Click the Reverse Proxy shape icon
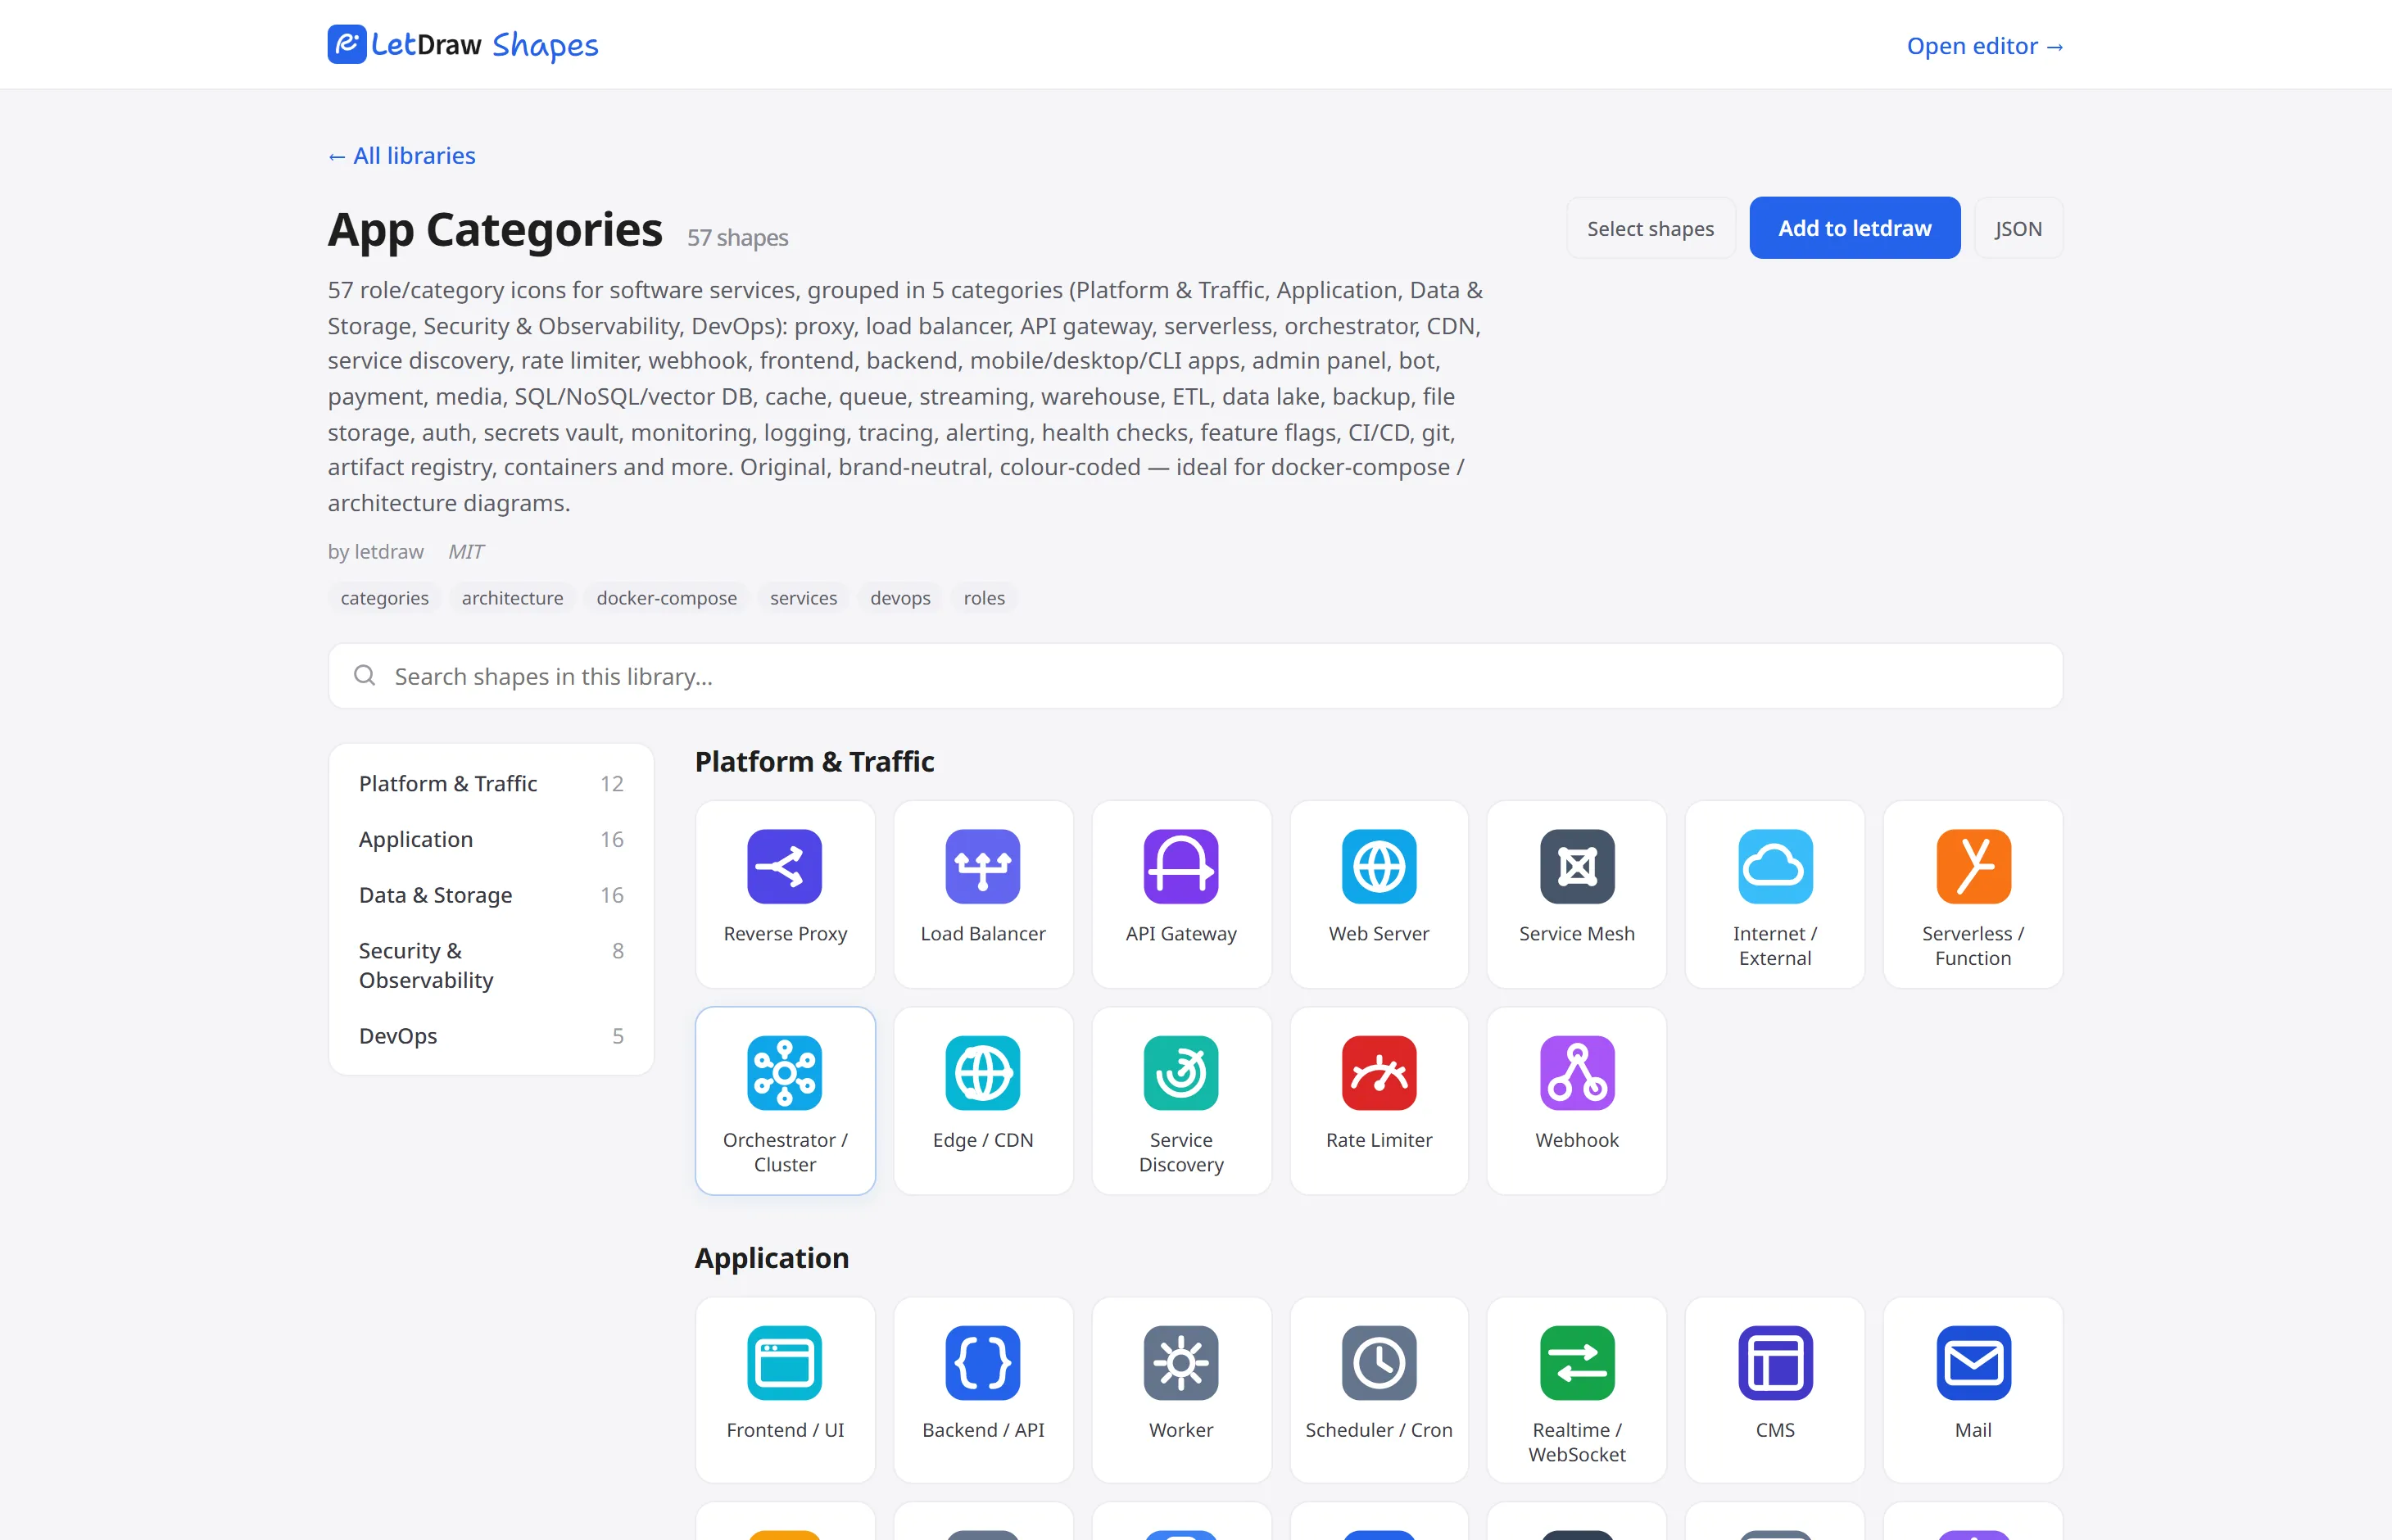Screen dimensions: 2392x1540 click(784, 866)
